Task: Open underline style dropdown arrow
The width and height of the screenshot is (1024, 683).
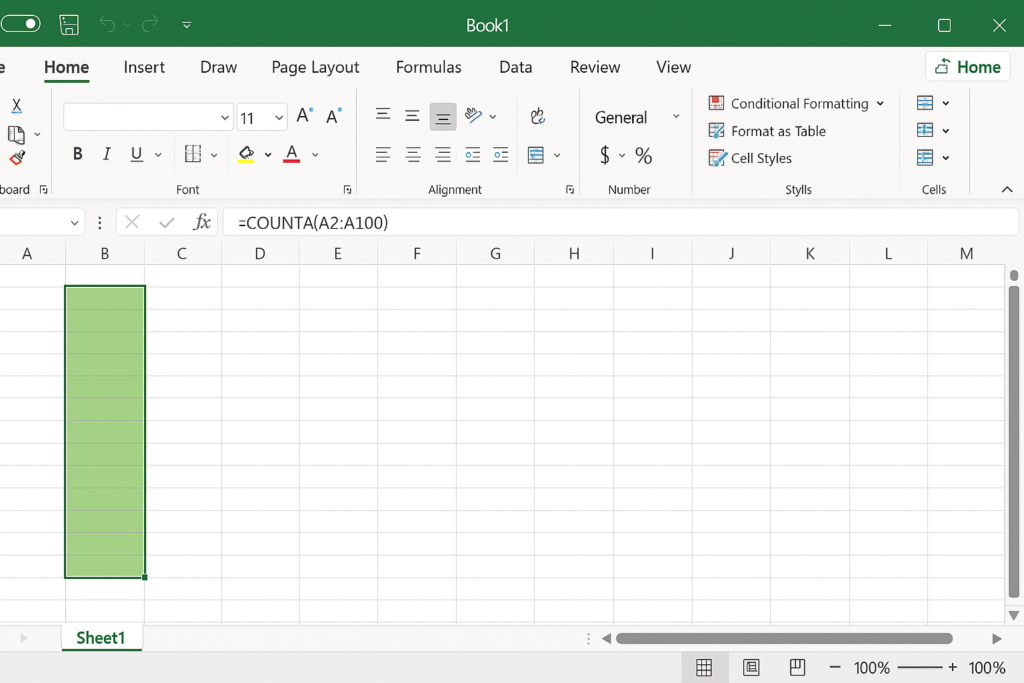Action: click(x=158, y=155)
